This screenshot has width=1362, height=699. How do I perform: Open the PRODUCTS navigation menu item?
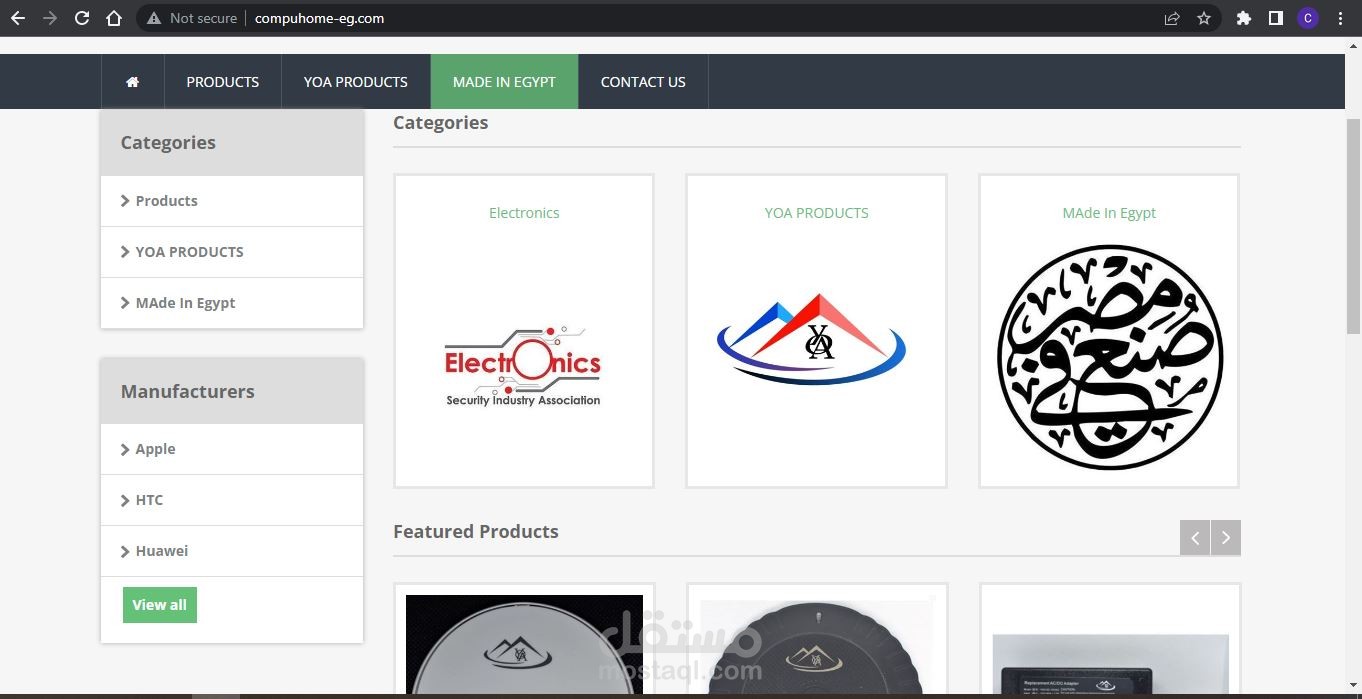coord(223,82)
